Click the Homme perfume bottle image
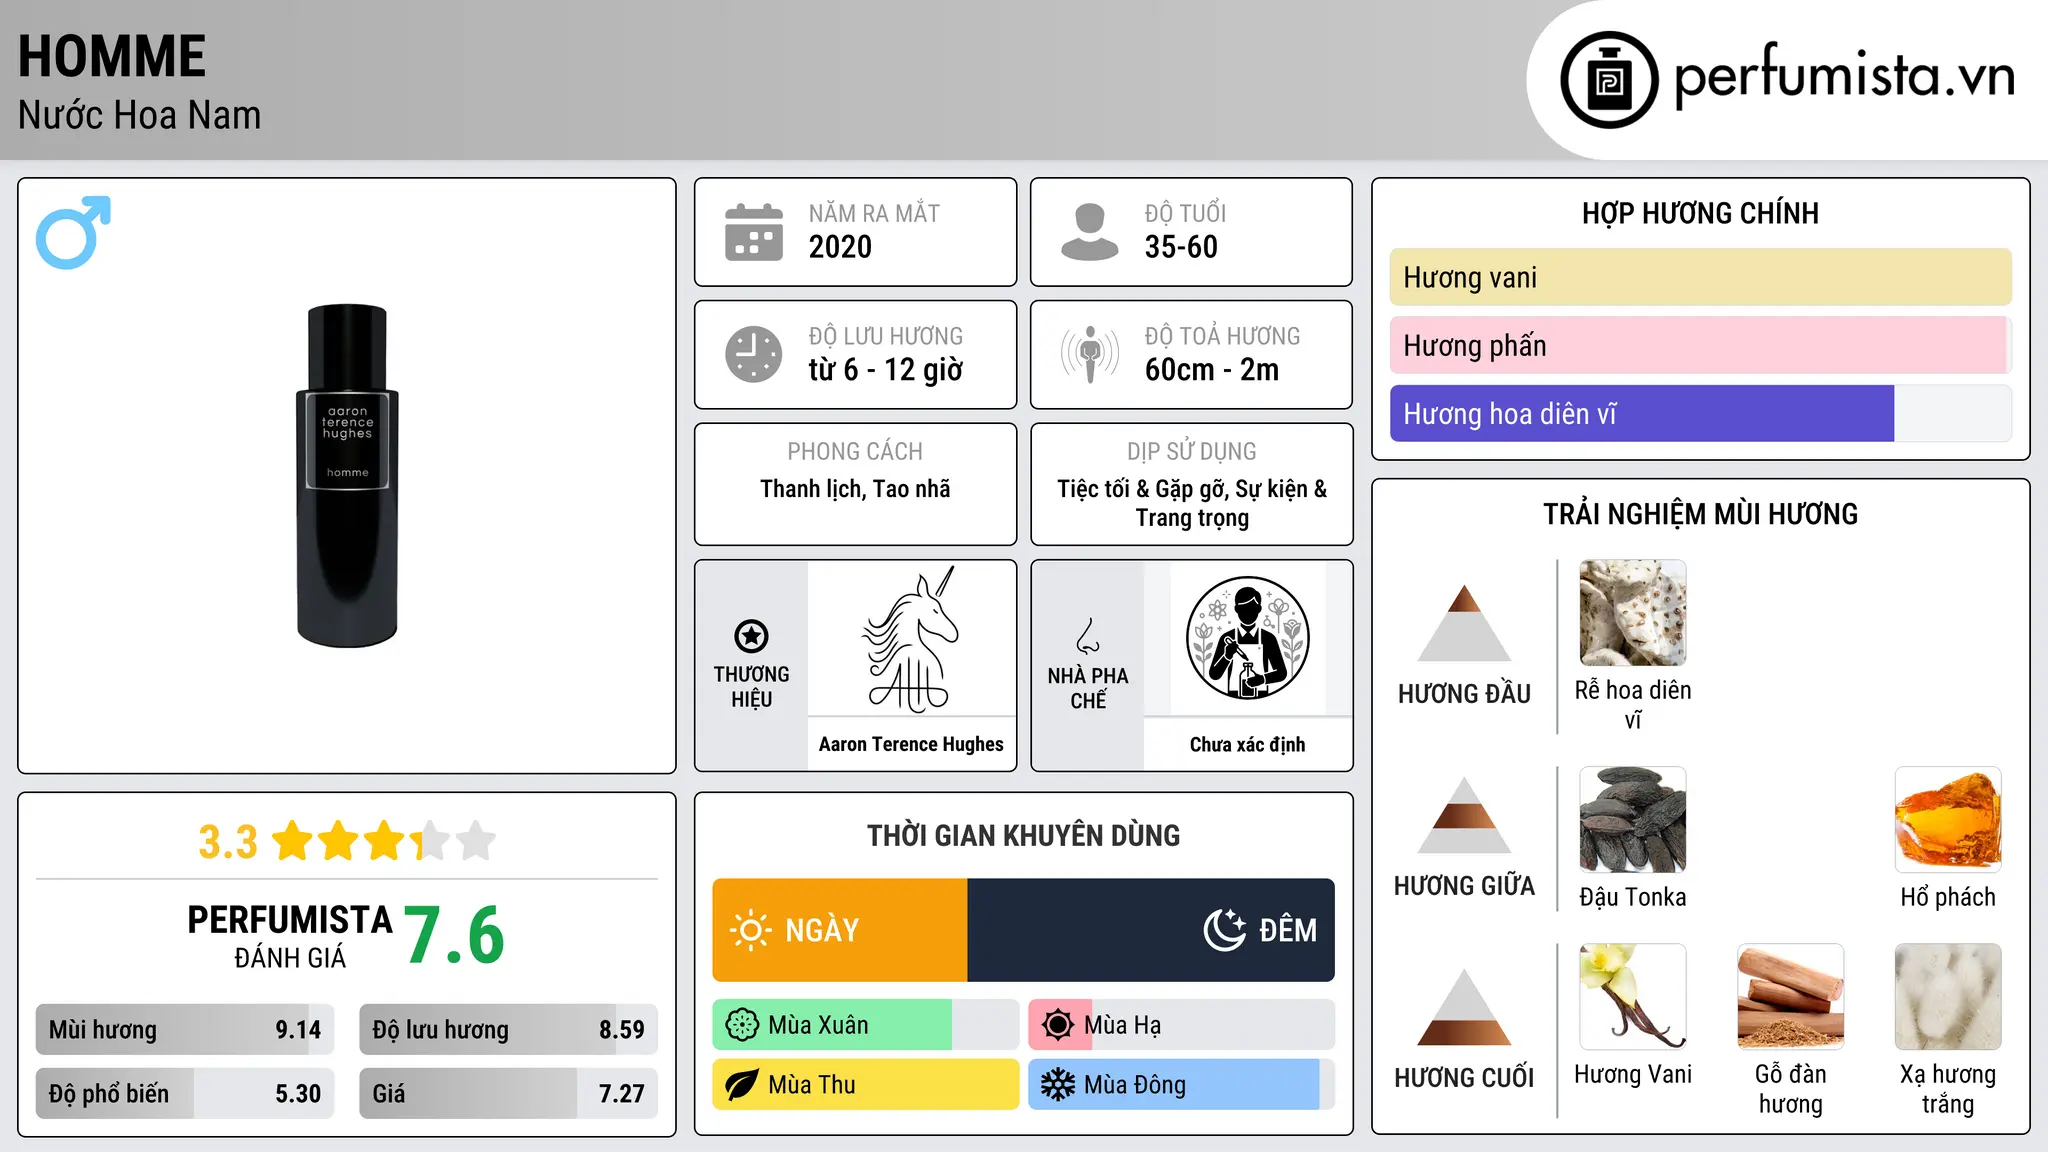 tap(347, 475)
